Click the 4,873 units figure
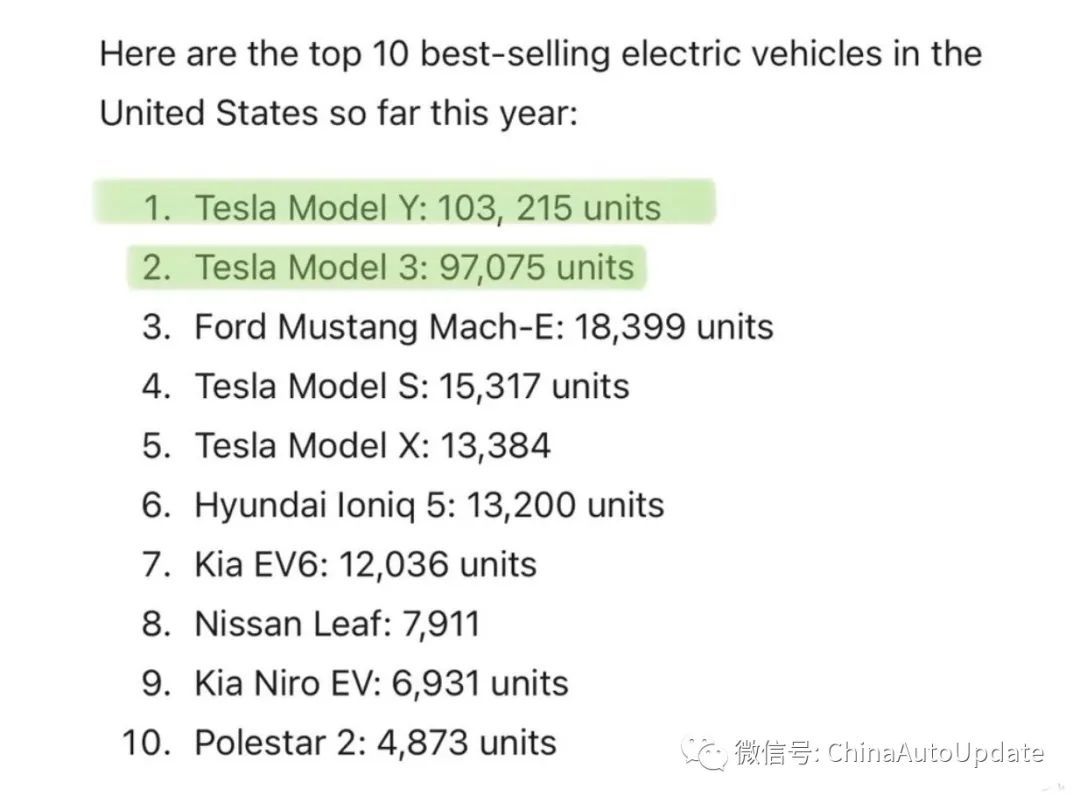Screen dimensions: 1080x803 467,743
